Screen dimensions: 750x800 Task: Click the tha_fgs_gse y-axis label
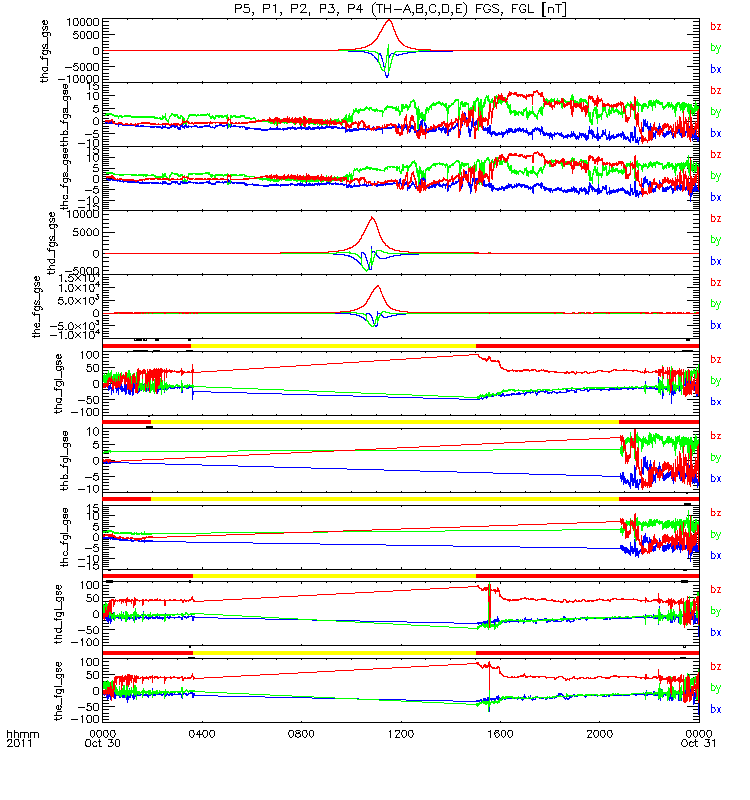(45, 51)
